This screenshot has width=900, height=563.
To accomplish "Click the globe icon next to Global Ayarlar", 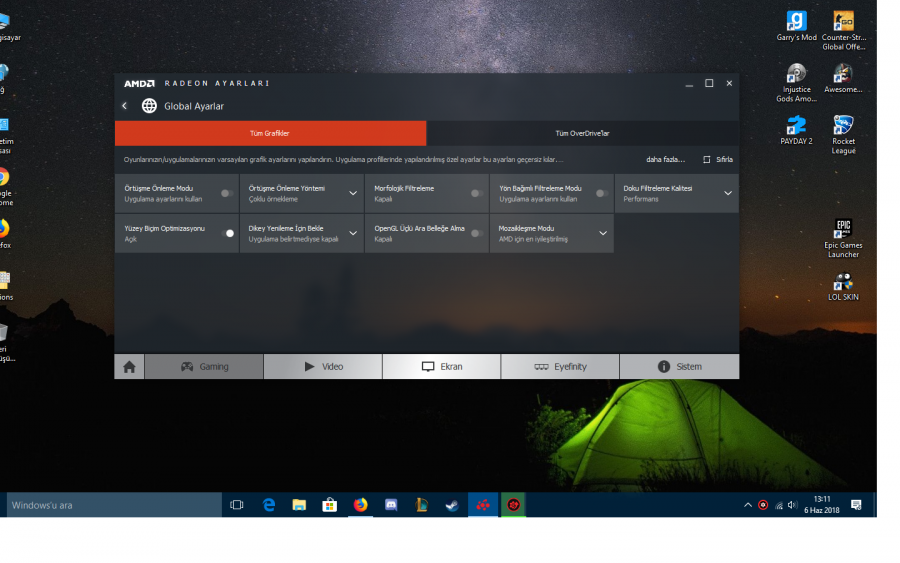I will (149, 106).
